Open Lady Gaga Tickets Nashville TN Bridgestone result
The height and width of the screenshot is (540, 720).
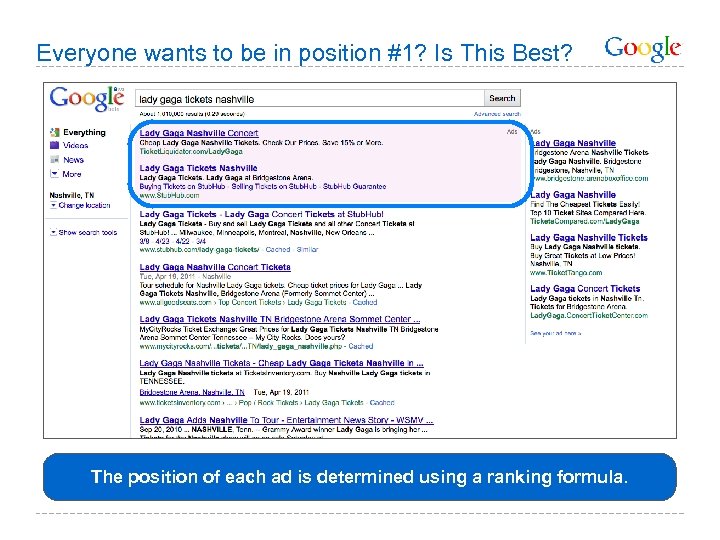(280, 319)
